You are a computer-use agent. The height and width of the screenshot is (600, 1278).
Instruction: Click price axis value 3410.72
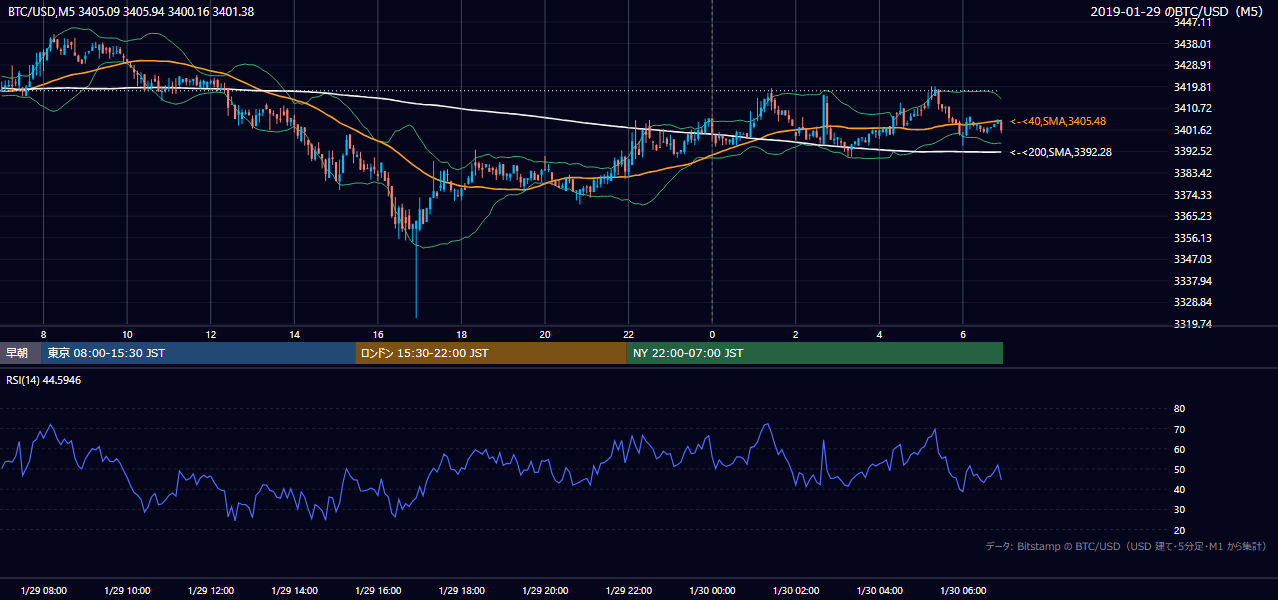tap(1192, 108)
